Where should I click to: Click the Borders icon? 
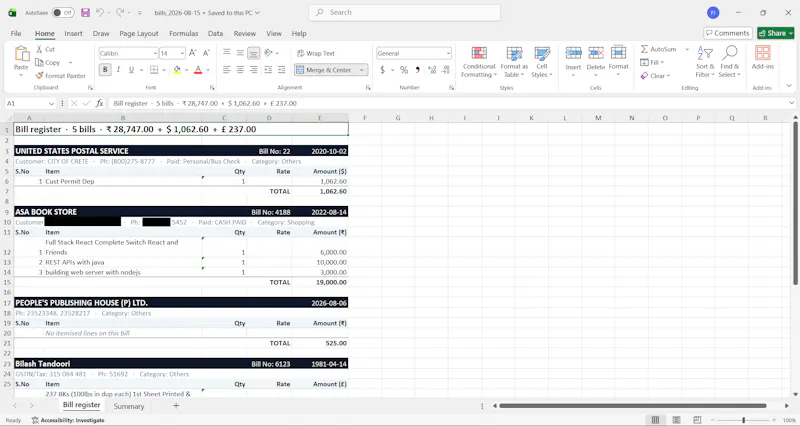(154, 69)
